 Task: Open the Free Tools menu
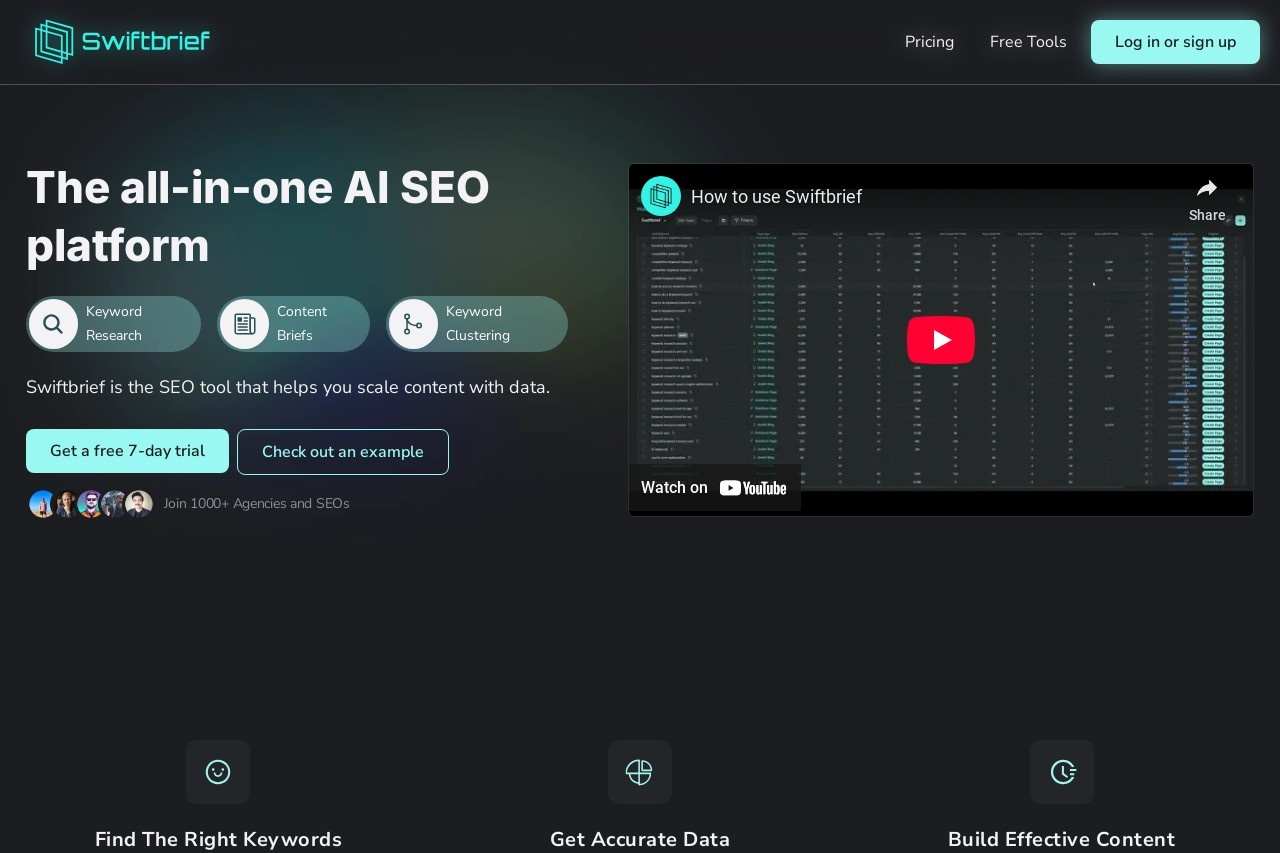click(x=1028, y=42)
